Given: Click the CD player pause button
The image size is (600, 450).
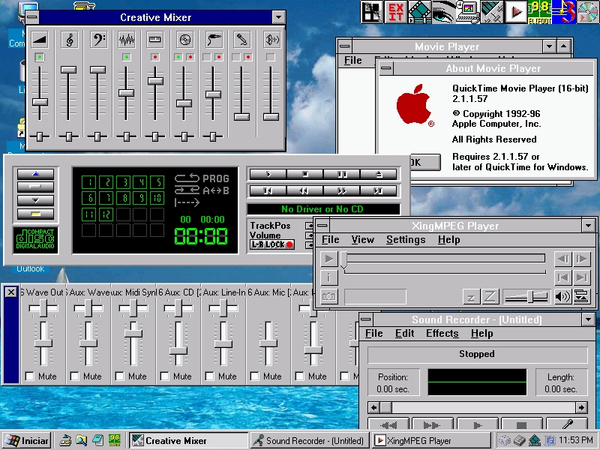Looking at the screenshot, I should point(342,174).
